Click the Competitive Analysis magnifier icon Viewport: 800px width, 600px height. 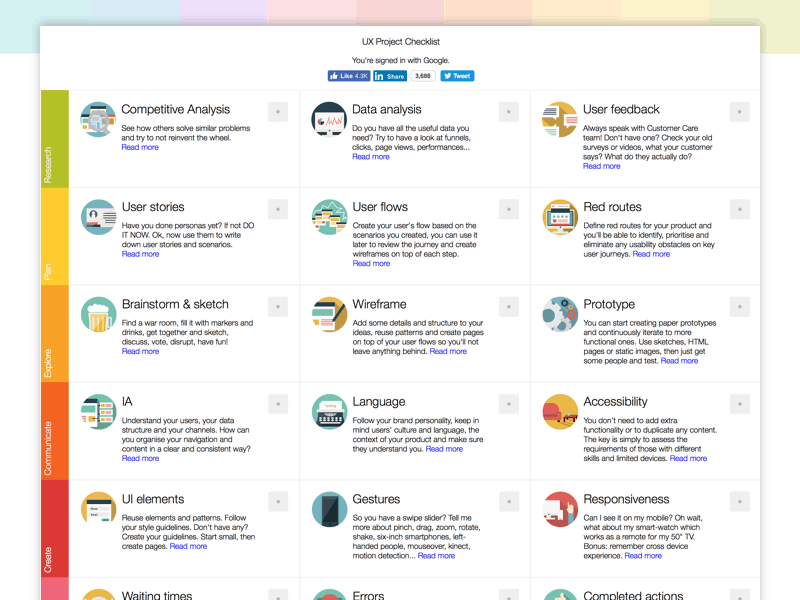tap(98, 119)
